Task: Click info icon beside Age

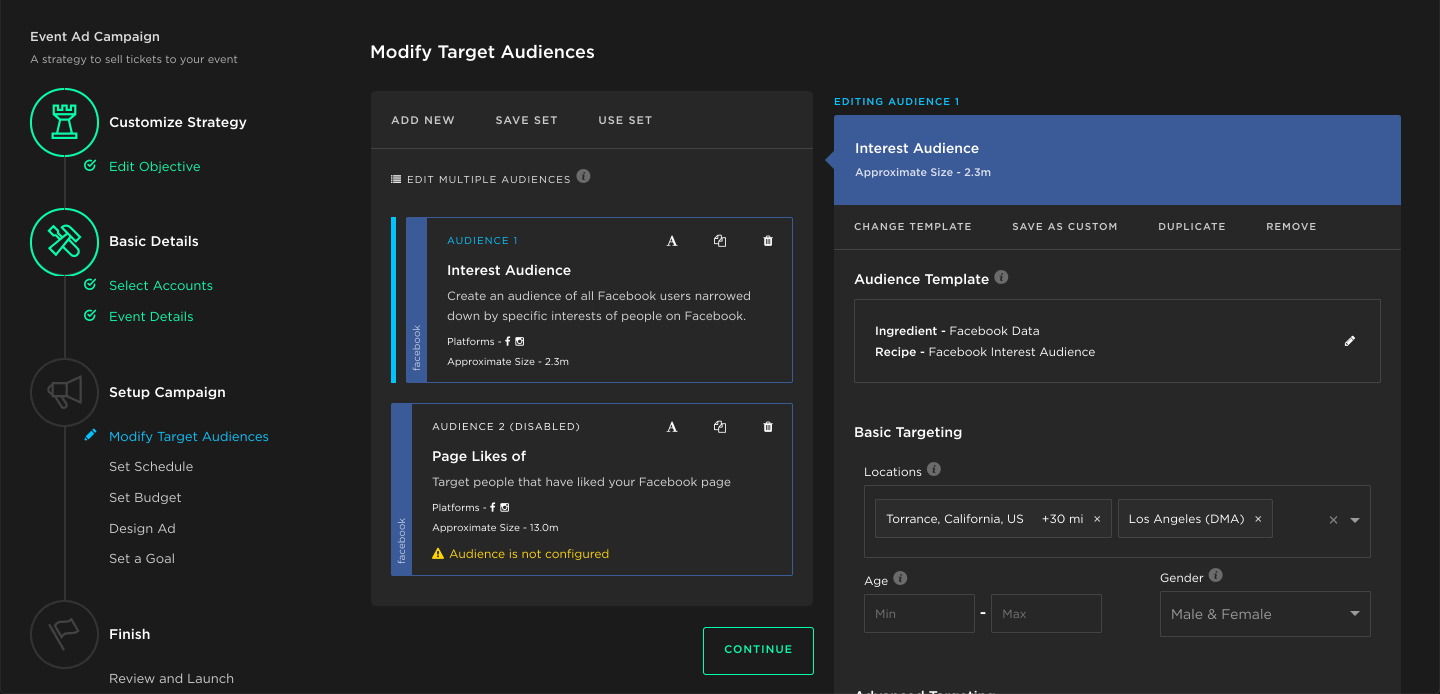Action: pyautogui.click(x=900, y=578)
